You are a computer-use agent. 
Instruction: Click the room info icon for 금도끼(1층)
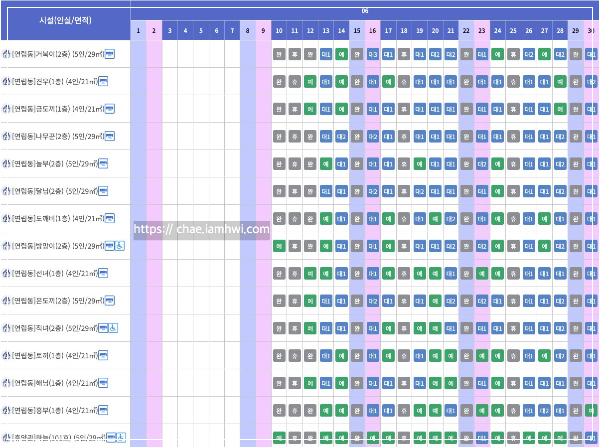(110, 109)
